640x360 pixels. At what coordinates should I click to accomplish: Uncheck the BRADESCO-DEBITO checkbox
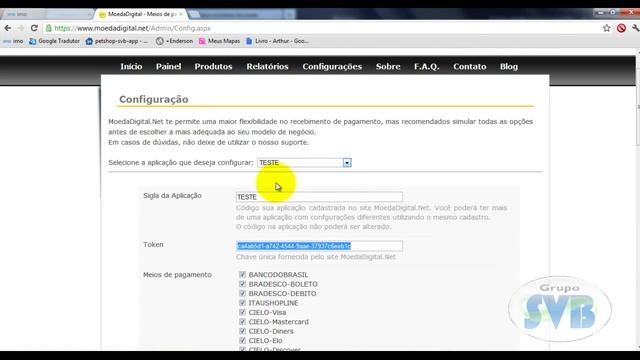click(x=242, y=293)
